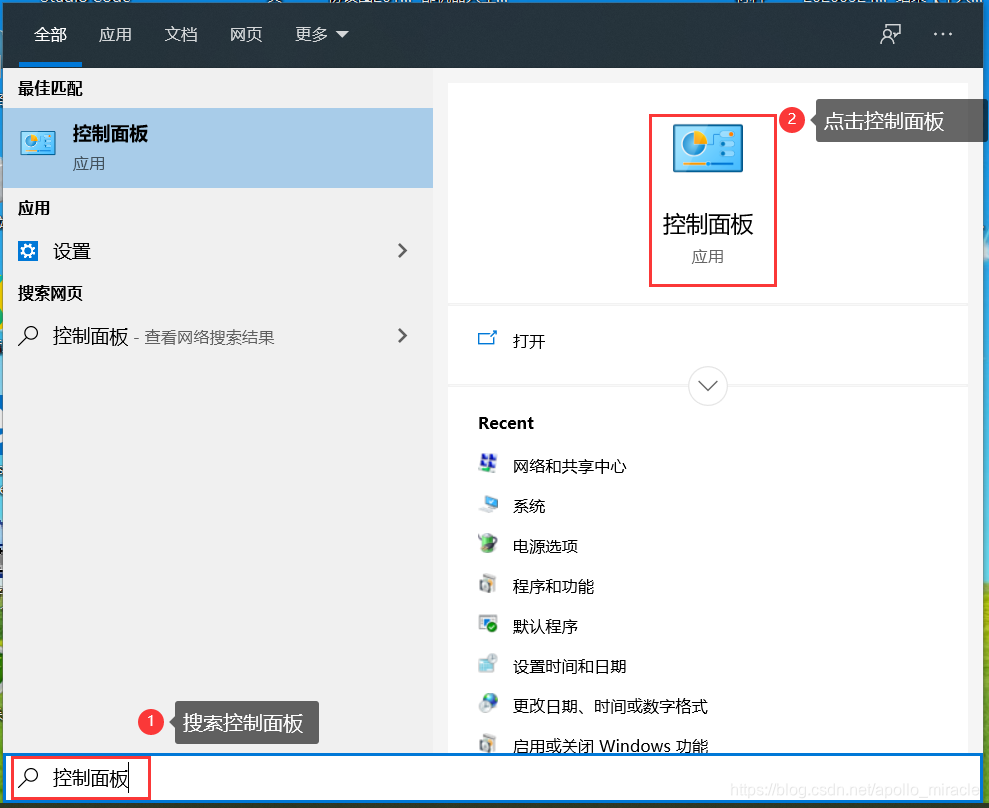Click the 启用或关闭 Windows 功能 icon
The image size is (989, 808).
488,743
